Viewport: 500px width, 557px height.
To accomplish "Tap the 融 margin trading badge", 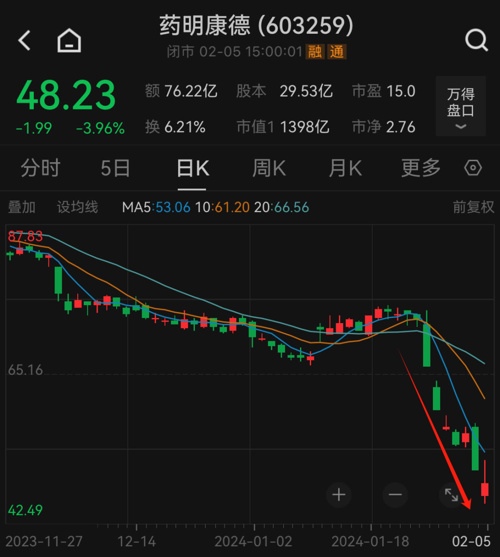I will pyautogui.click(x=315, y=52).
